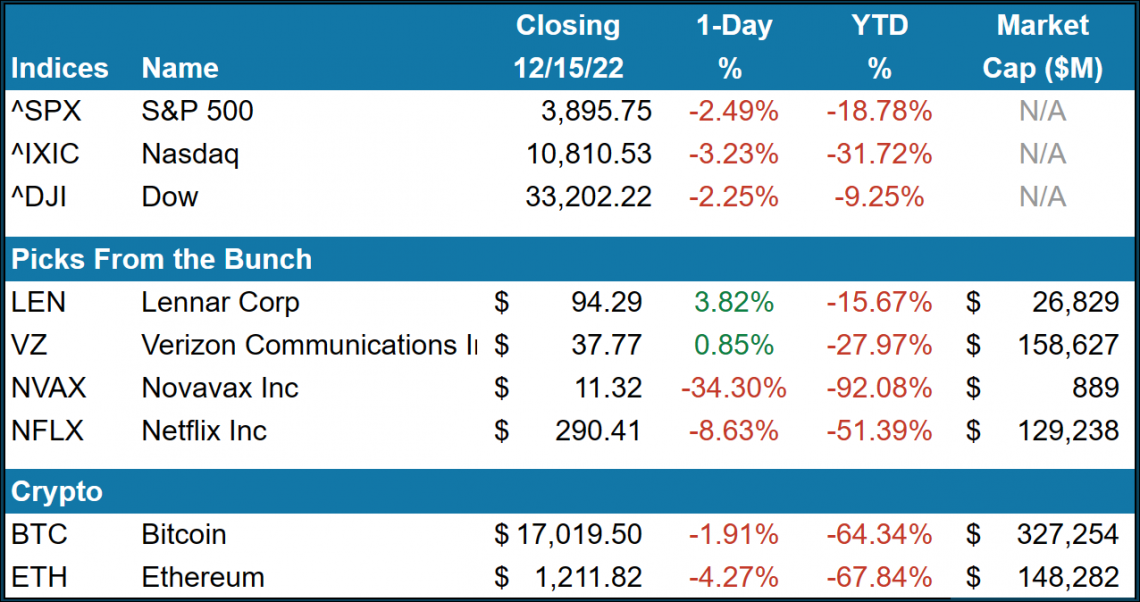Click the LEN ticker symbol
The image size is (1140, 602).
coord(39,301)
